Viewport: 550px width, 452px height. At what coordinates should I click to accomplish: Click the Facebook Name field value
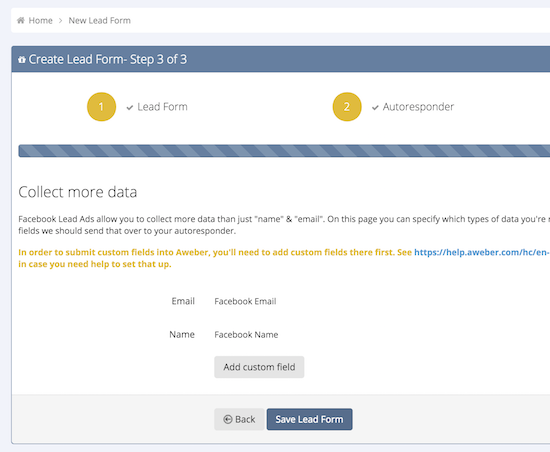pyautogui.click(x=246, y=335)
